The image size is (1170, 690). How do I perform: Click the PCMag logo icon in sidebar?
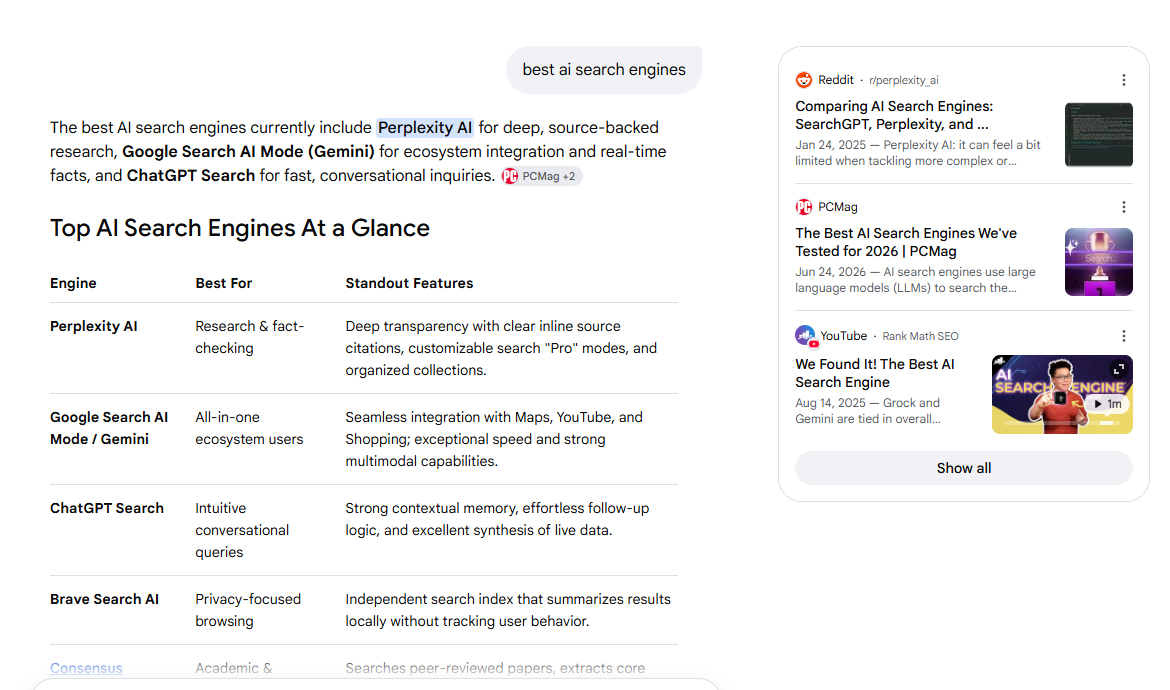[804, 207]
